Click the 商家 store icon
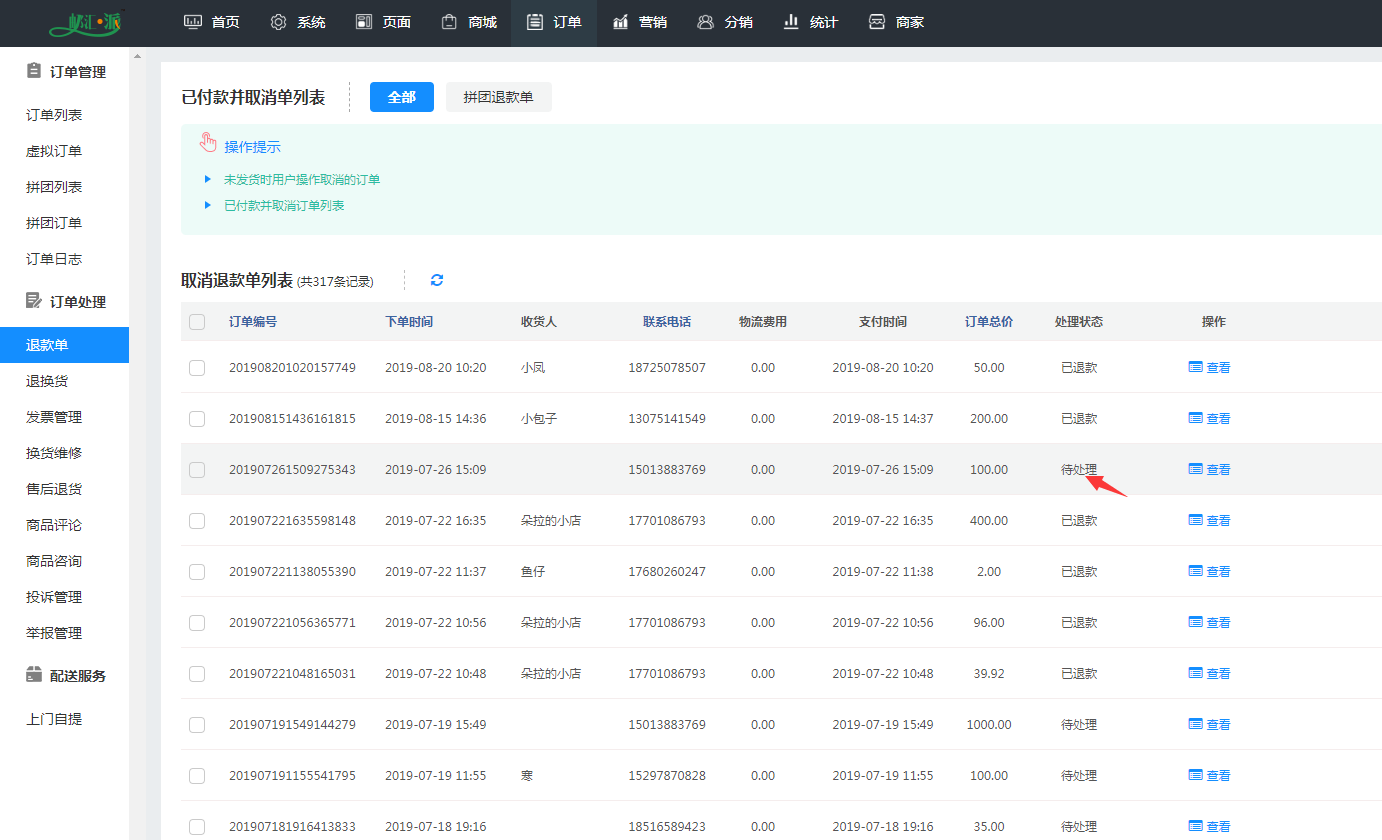 [x=877, y=22]
